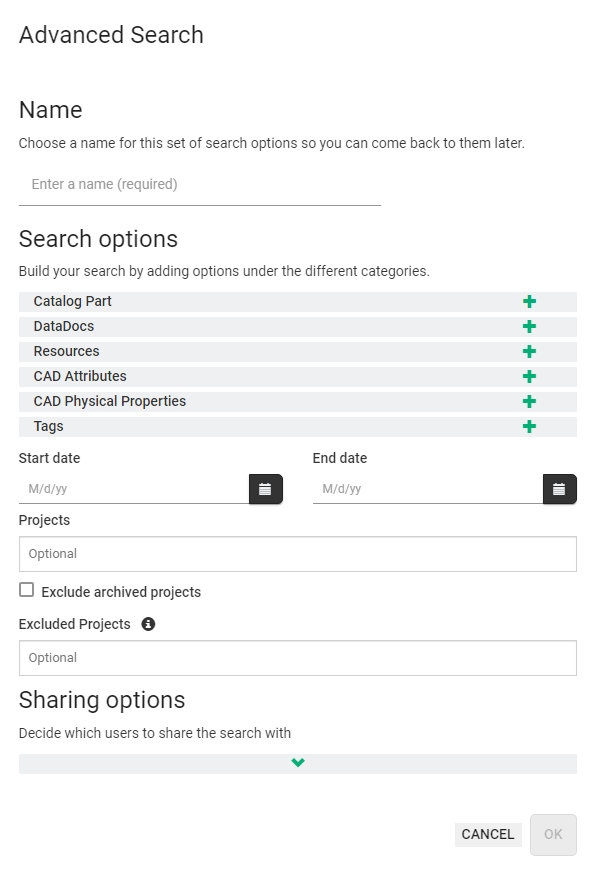Focus the search name input field

pos(200,185)
